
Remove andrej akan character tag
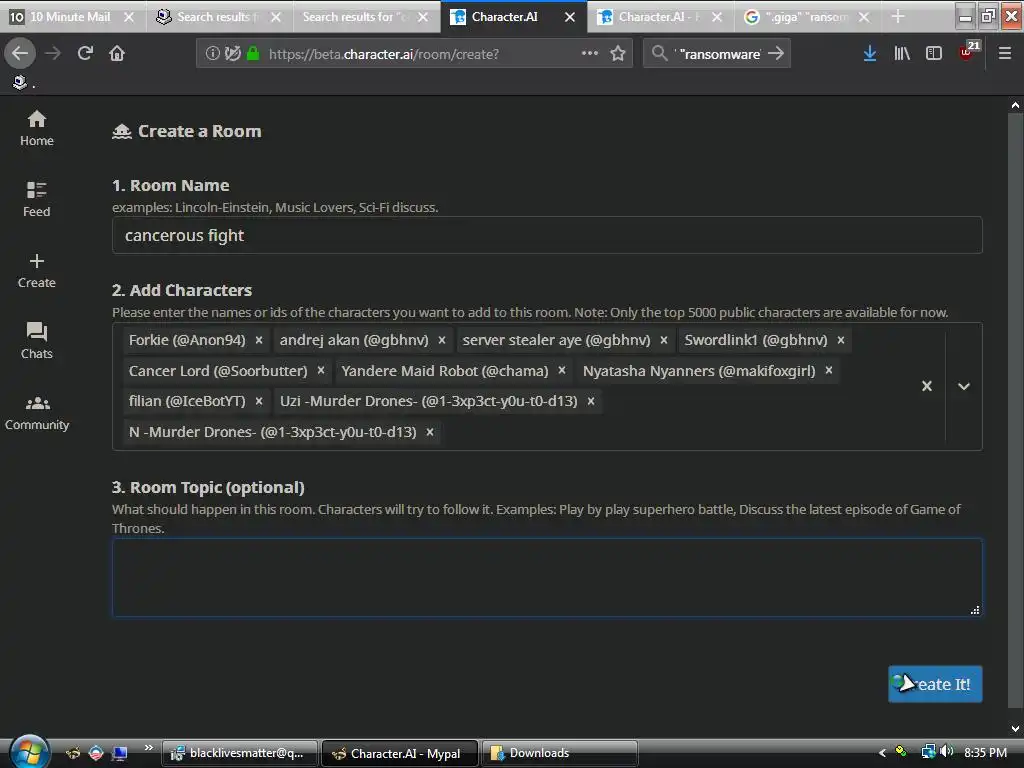pyautogui.click(x=442, y=340)
